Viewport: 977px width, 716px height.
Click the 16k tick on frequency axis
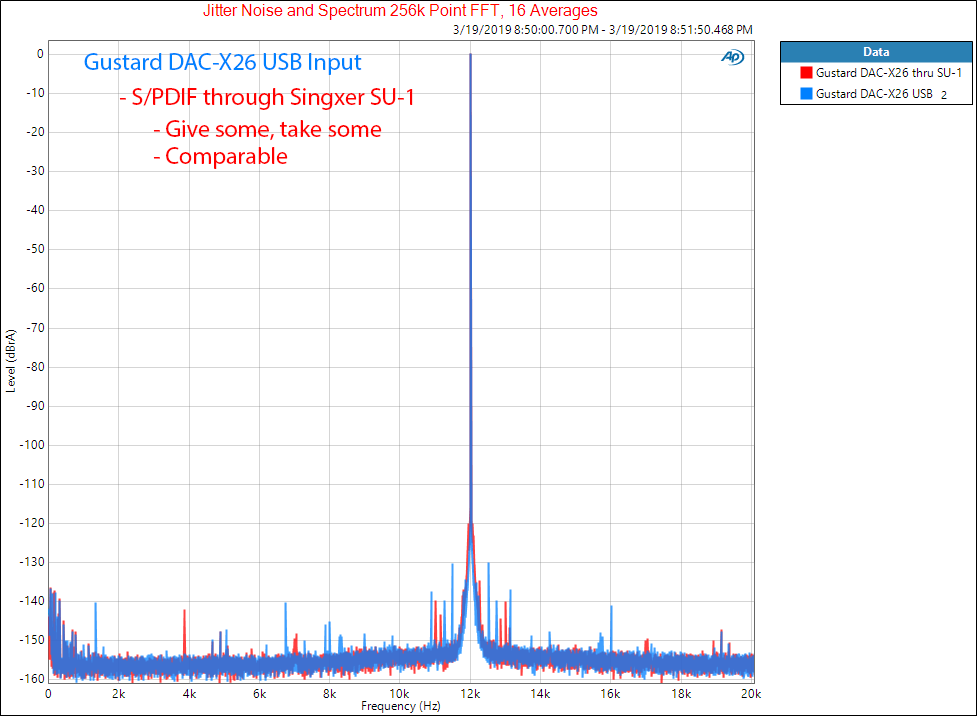tap(610, 694)
